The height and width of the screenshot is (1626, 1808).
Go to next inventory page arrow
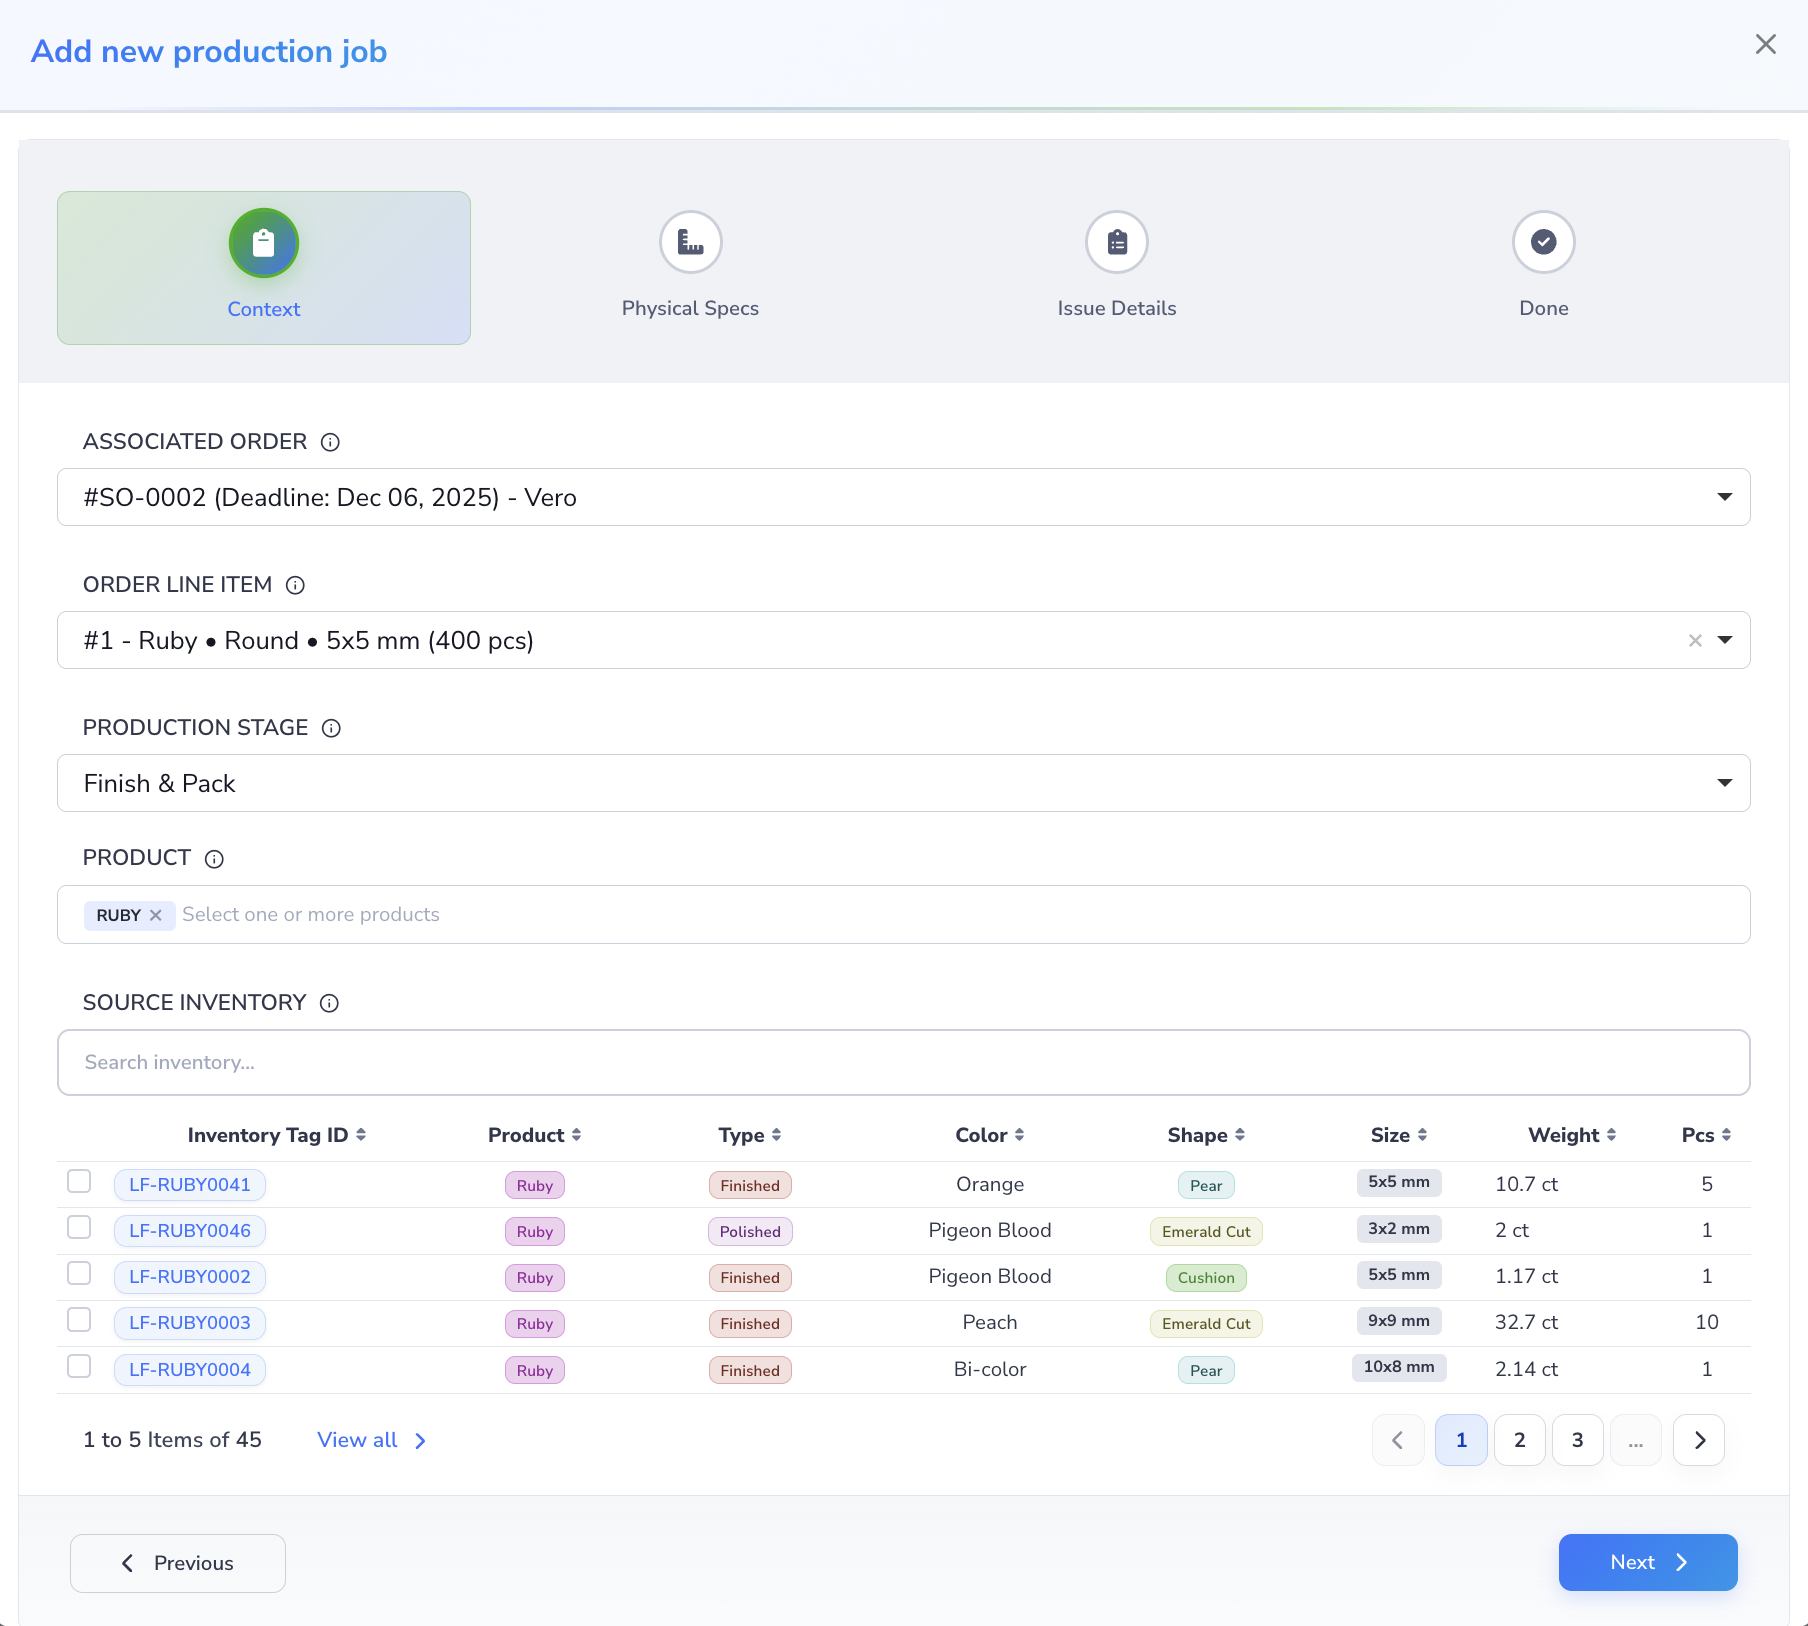(x=1699, y=1440)
